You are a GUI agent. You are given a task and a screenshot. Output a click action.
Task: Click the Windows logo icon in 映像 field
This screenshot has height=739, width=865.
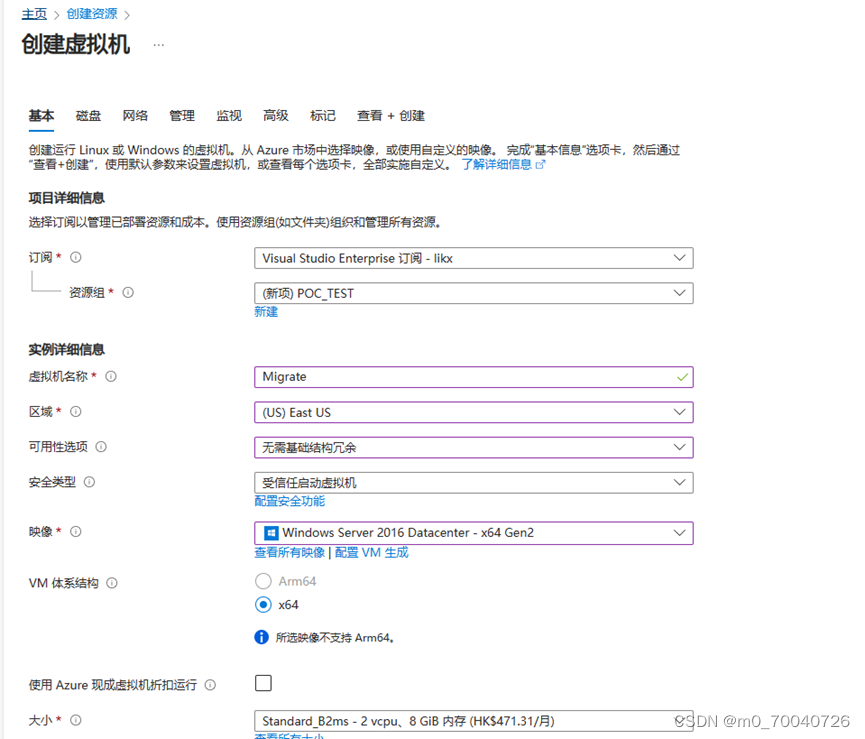coord(271,533)
